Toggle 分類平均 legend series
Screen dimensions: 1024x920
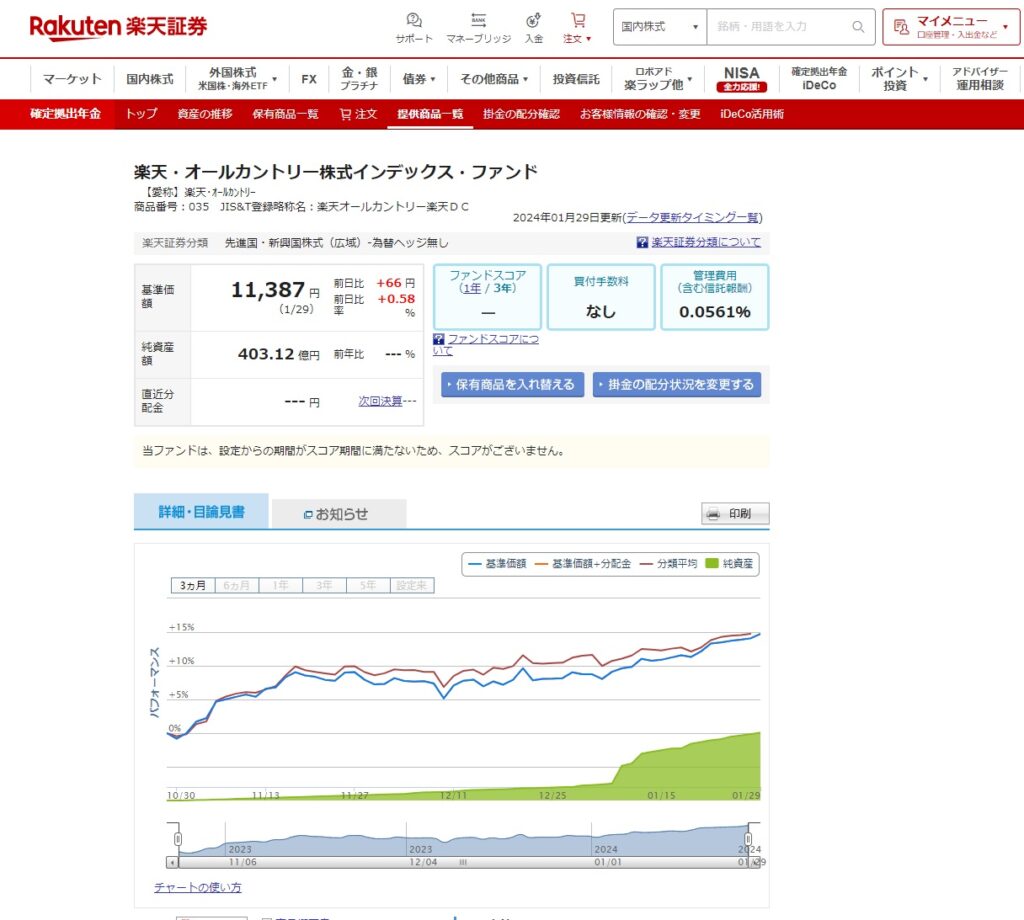[x=669, y=563]
